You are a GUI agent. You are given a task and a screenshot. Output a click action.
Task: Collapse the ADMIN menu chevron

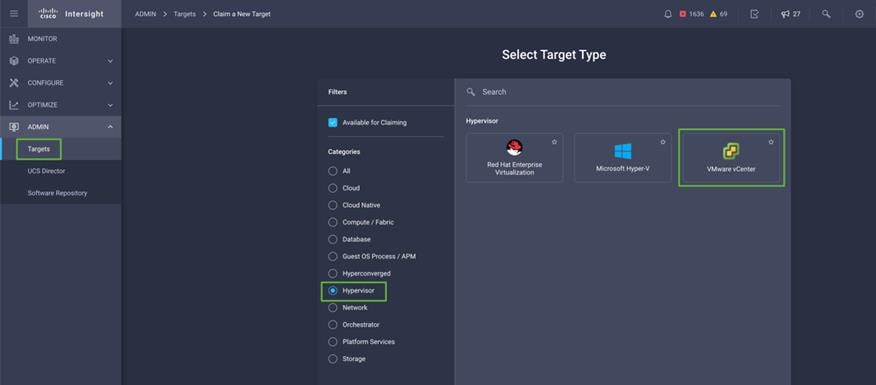point(110,127)
